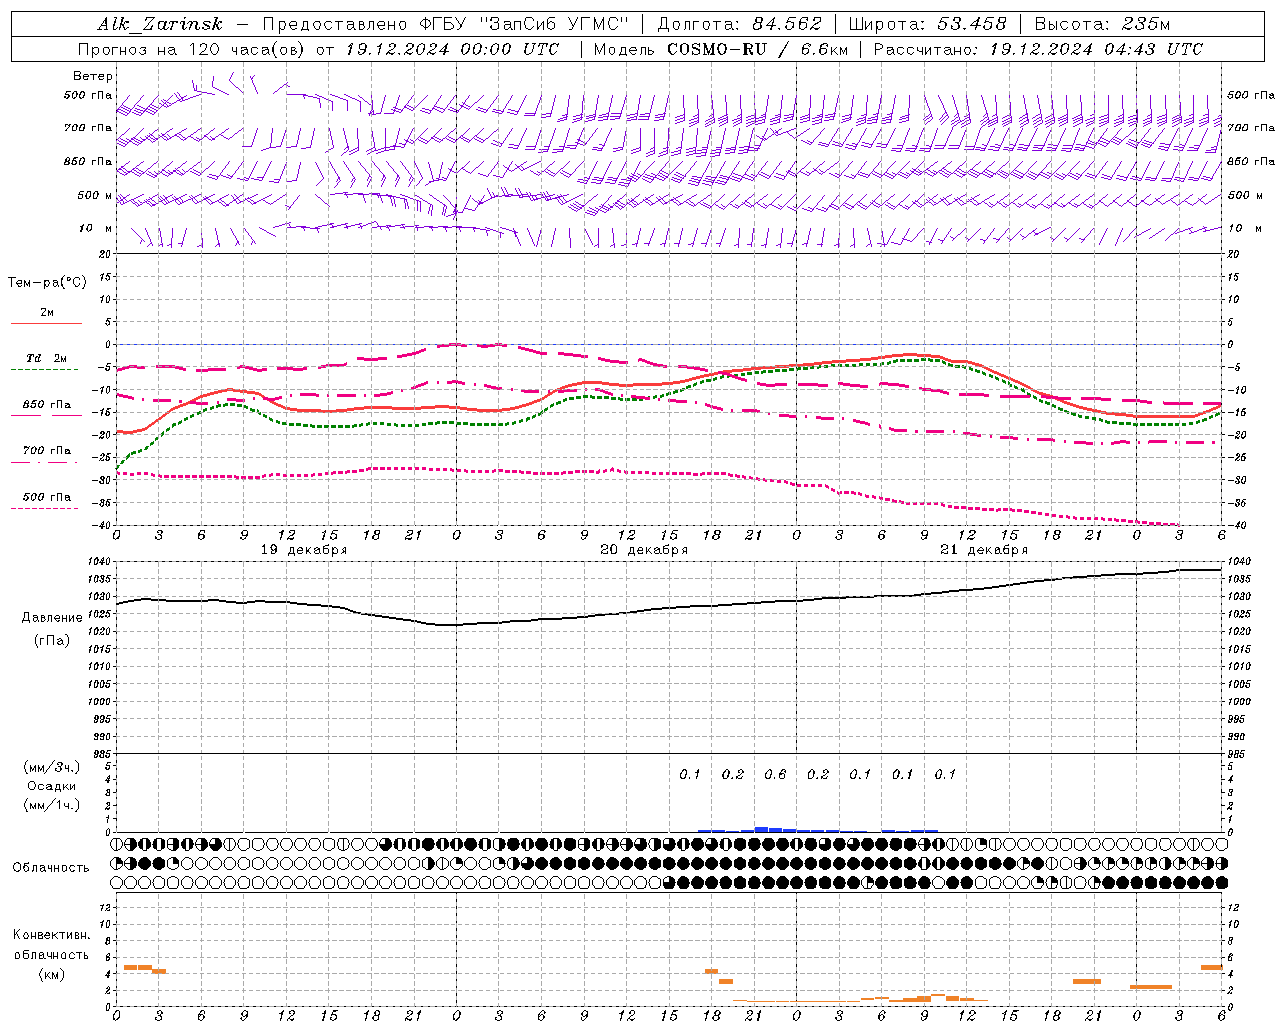The image size is (1280, 1024).
Task: Click the '19 декабря' date label
Action: 304,550
